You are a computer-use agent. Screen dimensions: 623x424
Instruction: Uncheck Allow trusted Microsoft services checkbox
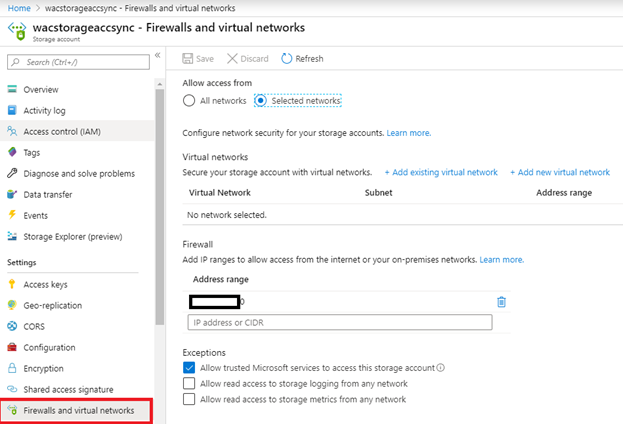point(189,368)
